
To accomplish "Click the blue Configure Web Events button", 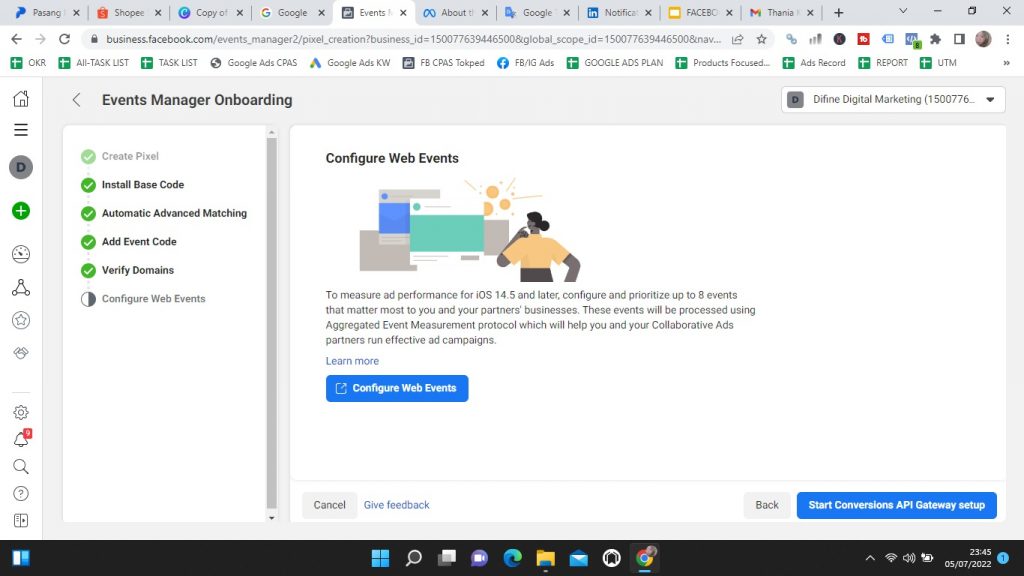I will coord(397,388).
